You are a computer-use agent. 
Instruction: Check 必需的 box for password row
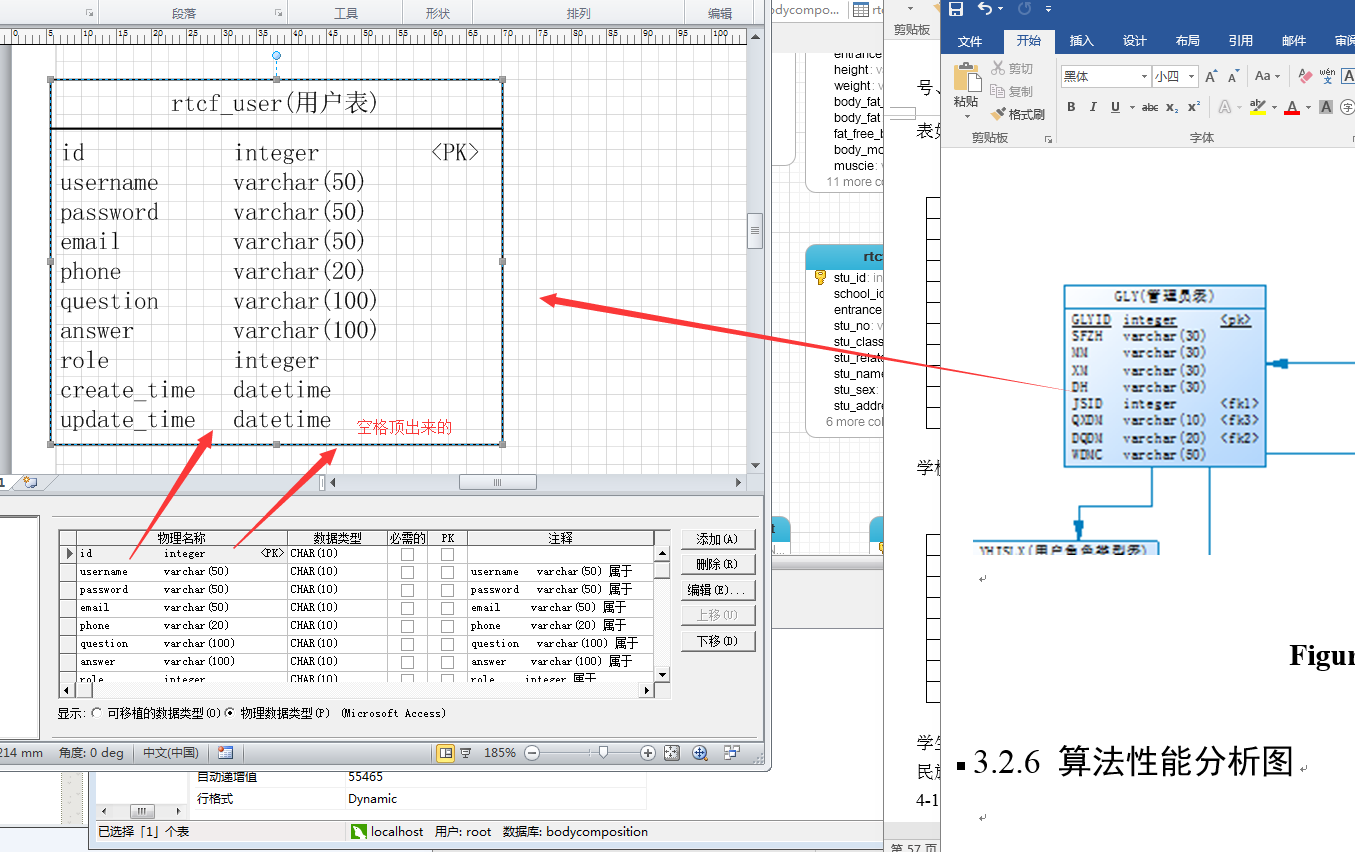(407, 590)
